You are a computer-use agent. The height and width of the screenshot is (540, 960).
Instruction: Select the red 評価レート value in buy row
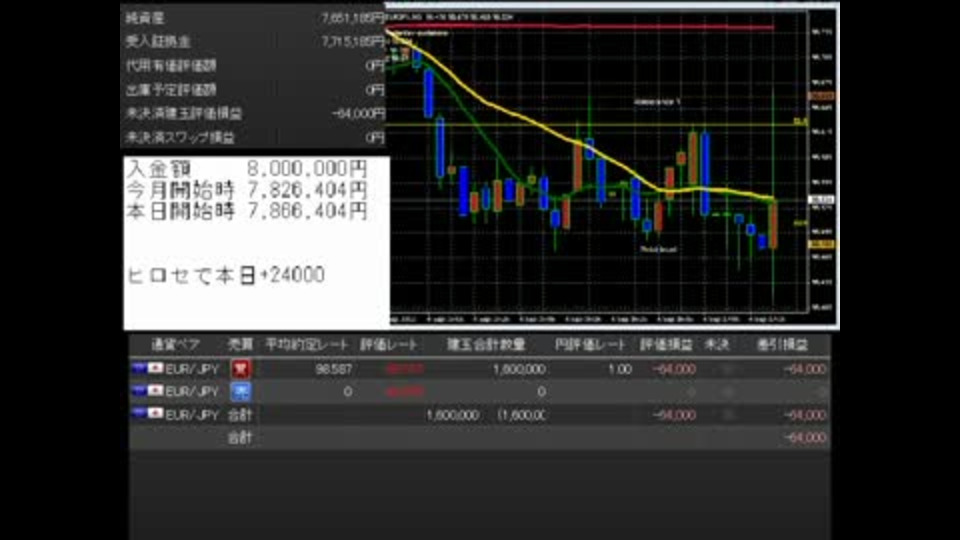pyautogui.click(x=405, y=369)
